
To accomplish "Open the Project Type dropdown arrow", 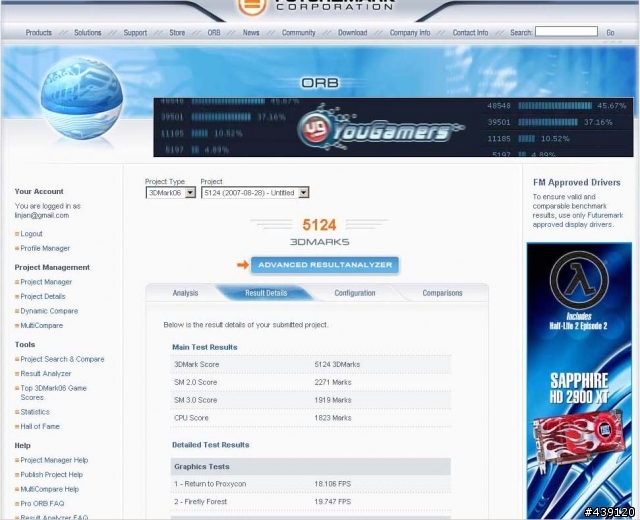I will 190,193.
